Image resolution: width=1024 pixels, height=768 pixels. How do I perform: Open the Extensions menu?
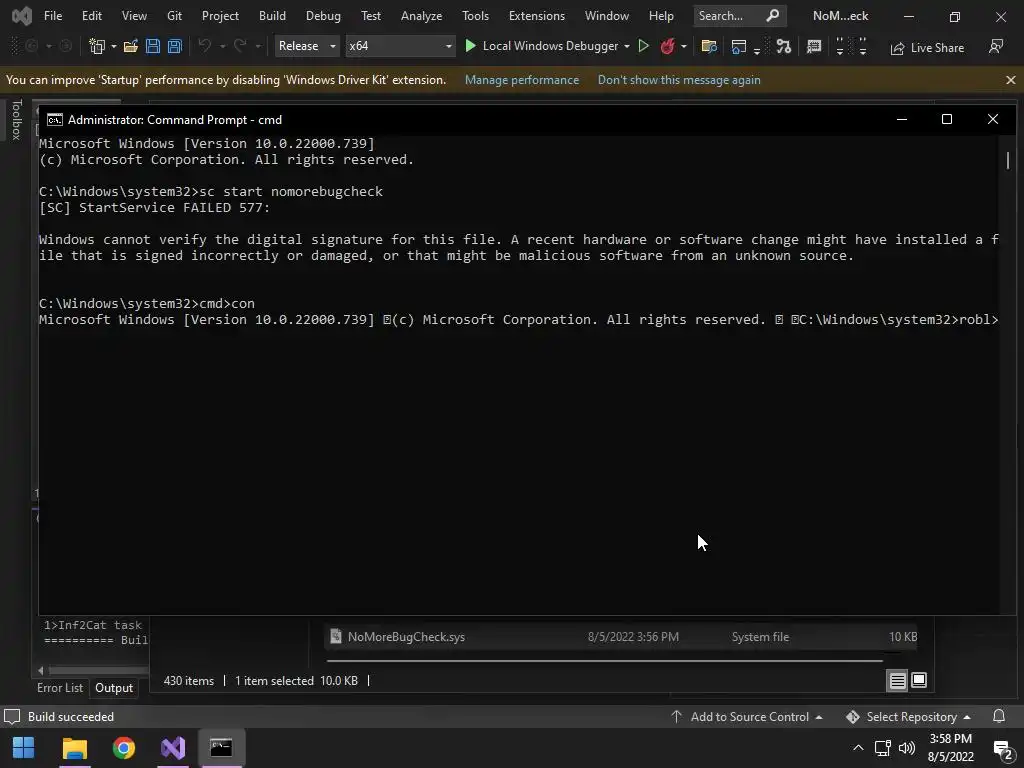(536, 16)
